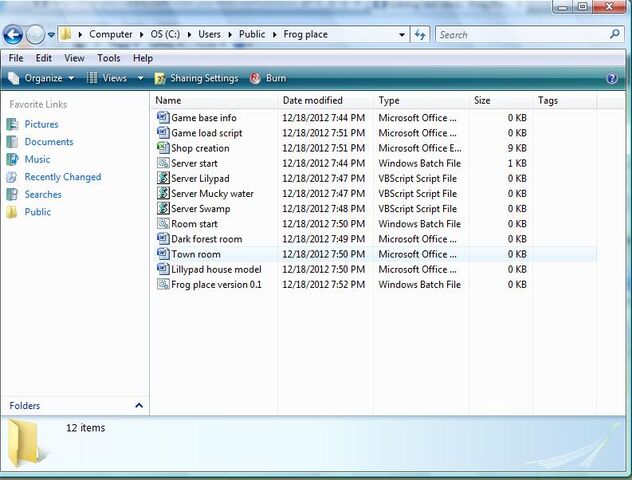Screen dimensions: 632x480
Task: Select the Server Lilypad VBScript icon
Action: 163,178
